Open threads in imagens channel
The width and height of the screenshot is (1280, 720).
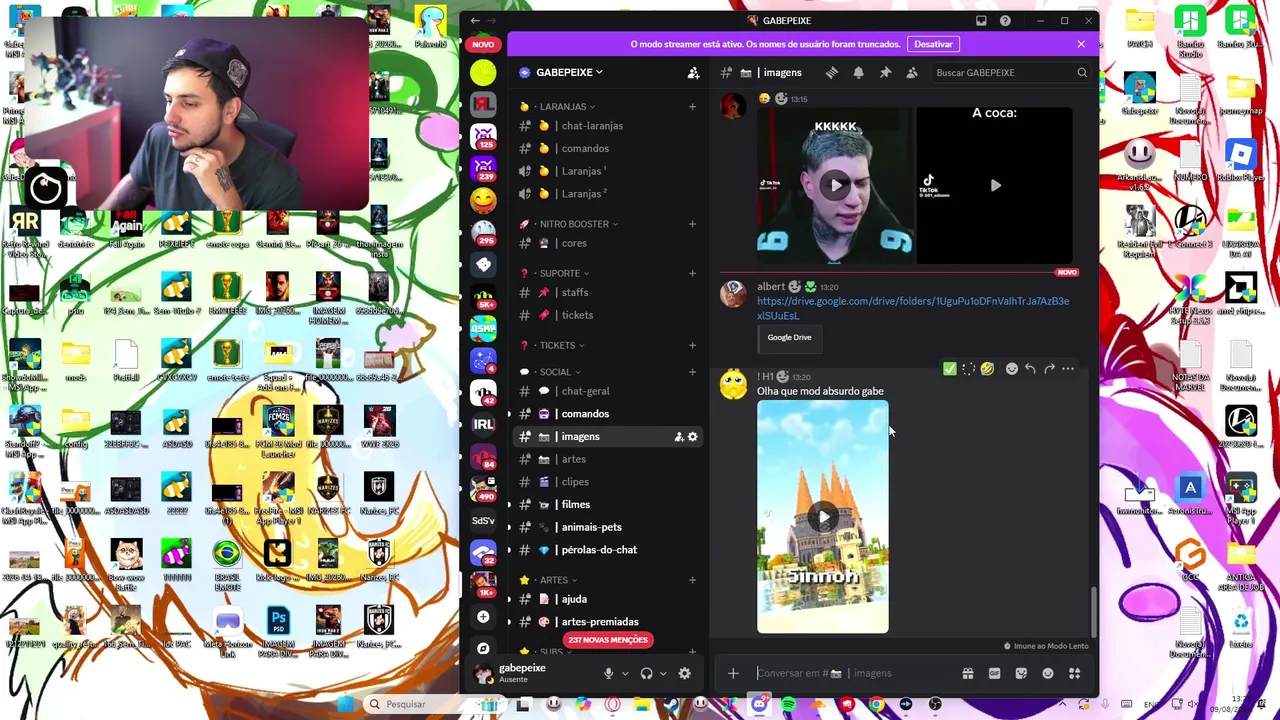coord(831,72)
